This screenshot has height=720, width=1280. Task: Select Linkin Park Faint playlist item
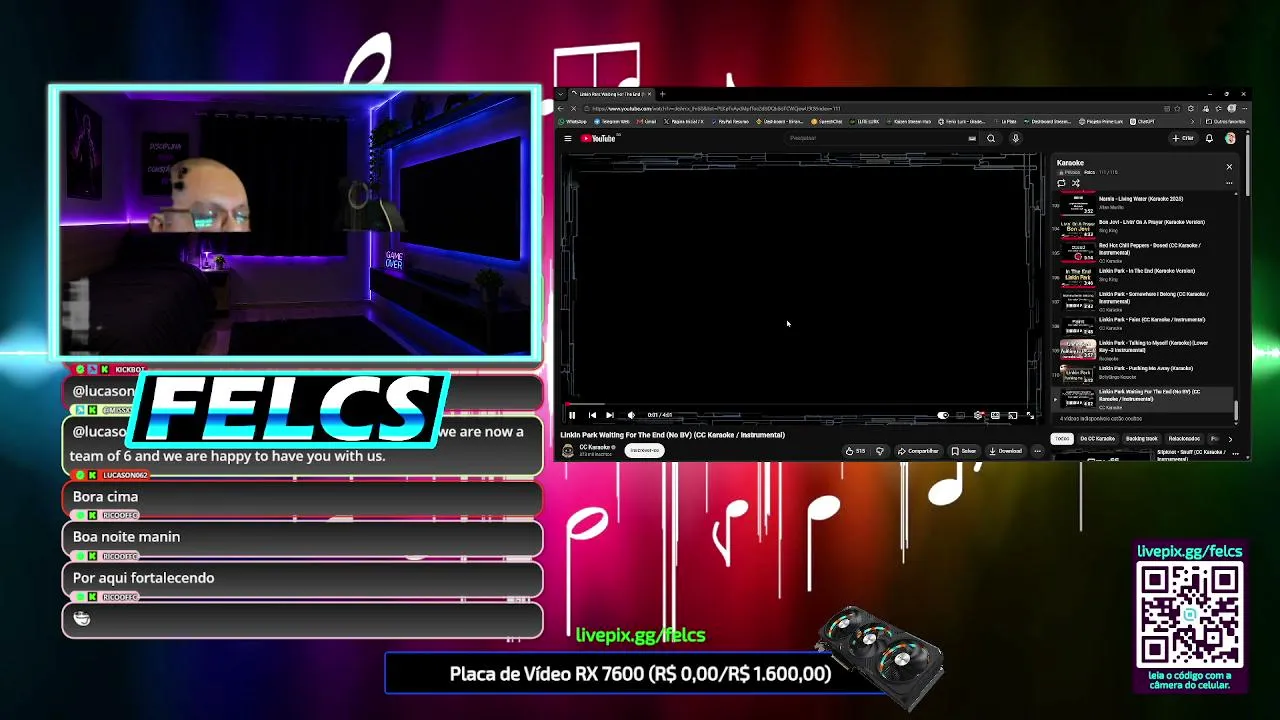(1141, 324)
